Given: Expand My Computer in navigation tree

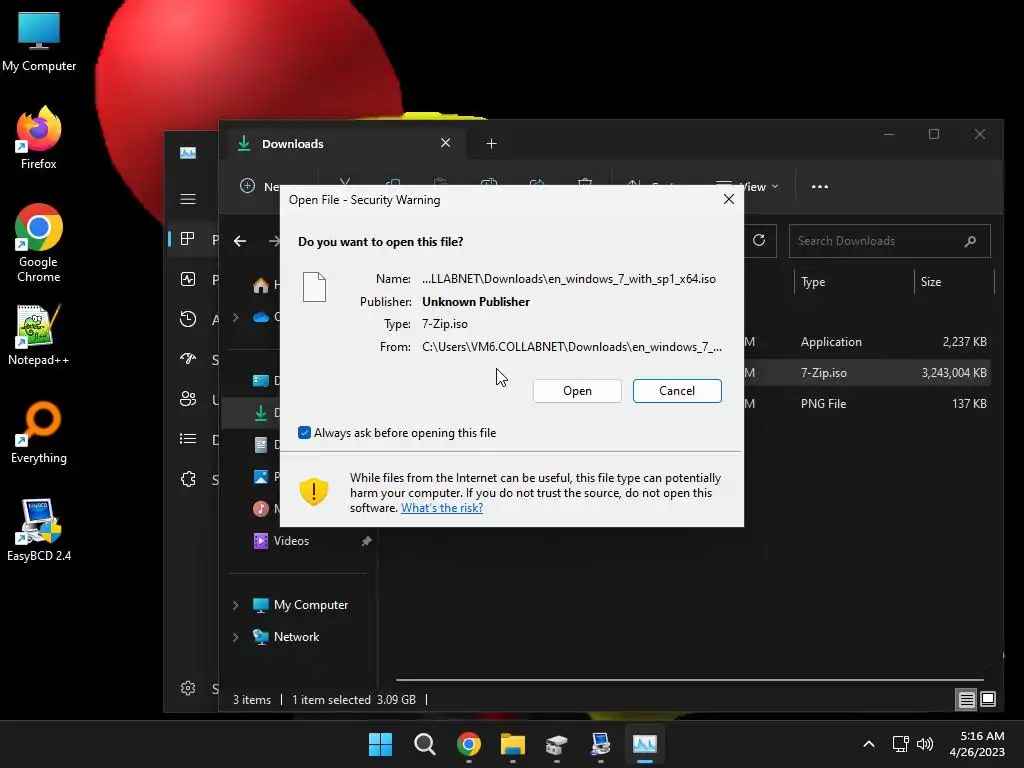Looking at the screenshot, I should [x=236, y=605].
